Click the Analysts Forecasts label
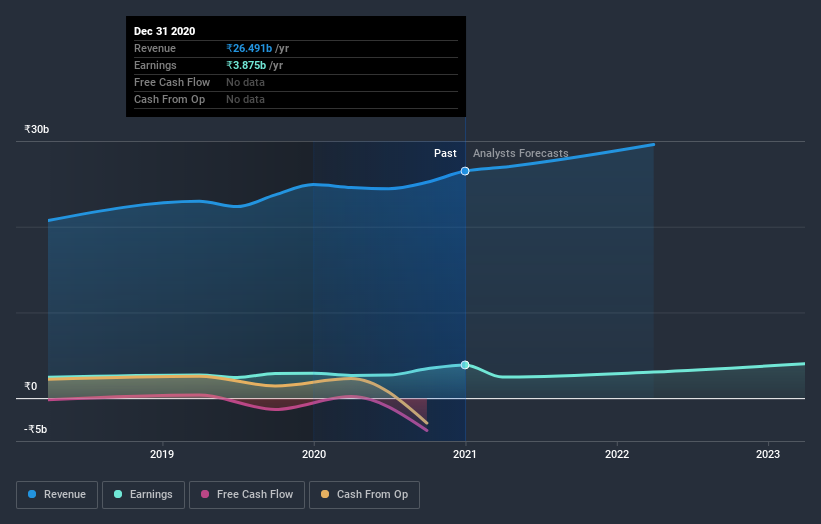This screenshot has width=821, height=524. tap(520, 153)
